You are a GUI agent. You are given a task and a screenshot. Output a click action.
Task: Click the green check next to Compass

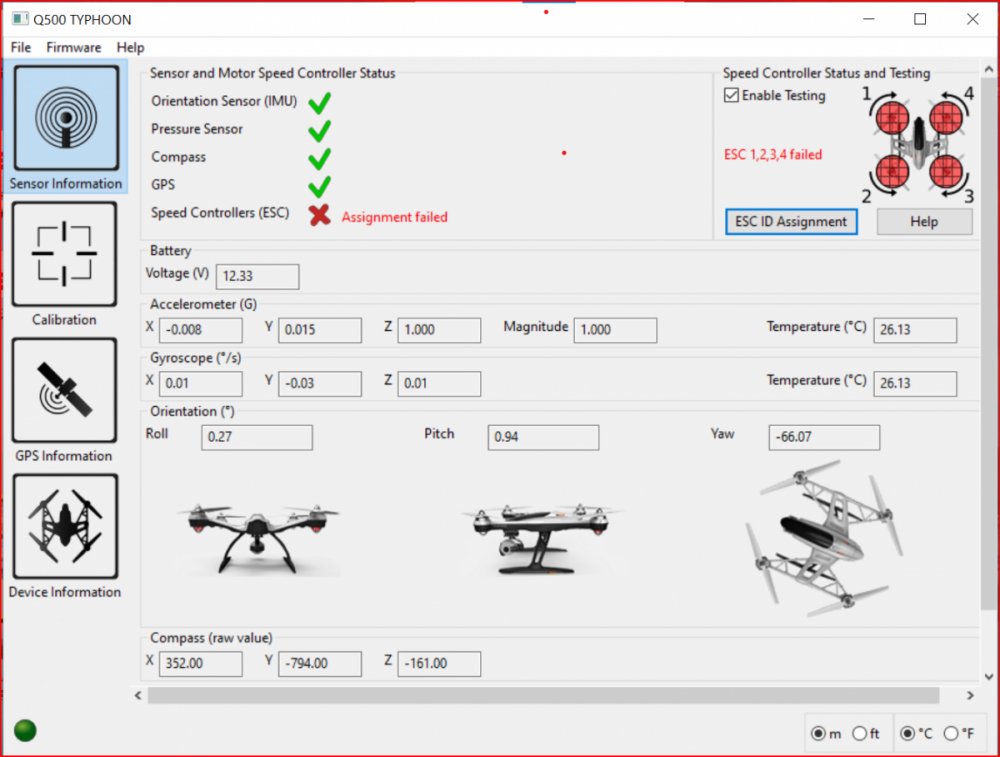point(320,158)
